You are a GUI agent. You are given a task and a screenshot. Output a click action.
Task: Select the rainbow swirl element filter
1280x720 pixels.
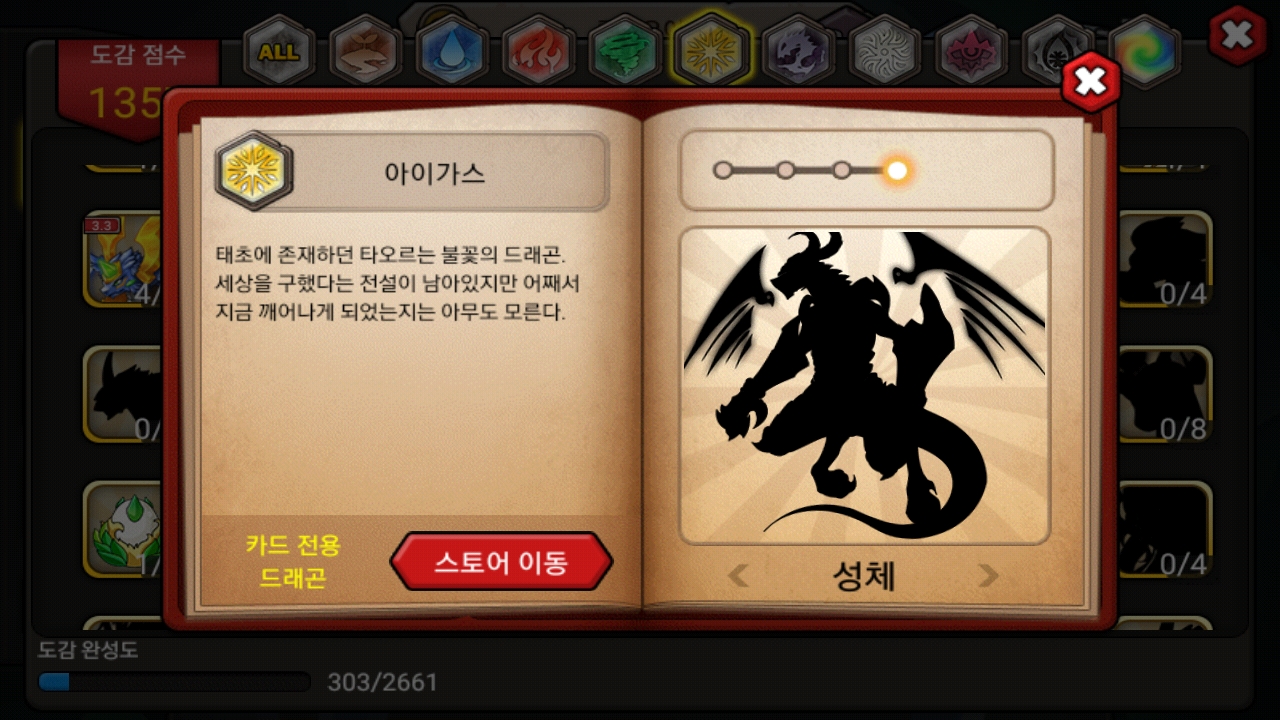click(1144, 52)
